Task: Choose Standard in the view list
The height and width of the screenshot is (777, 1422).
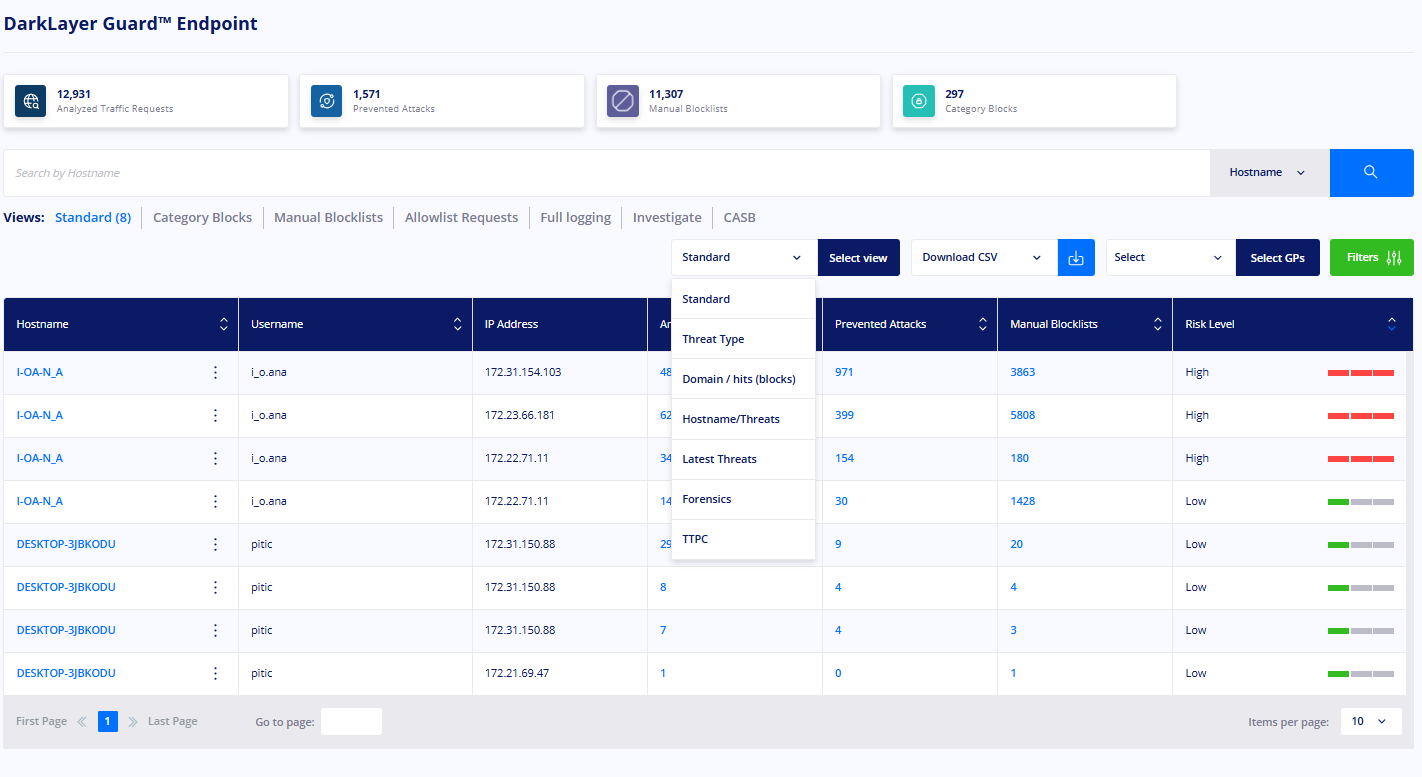Action: tap(744, 299)
